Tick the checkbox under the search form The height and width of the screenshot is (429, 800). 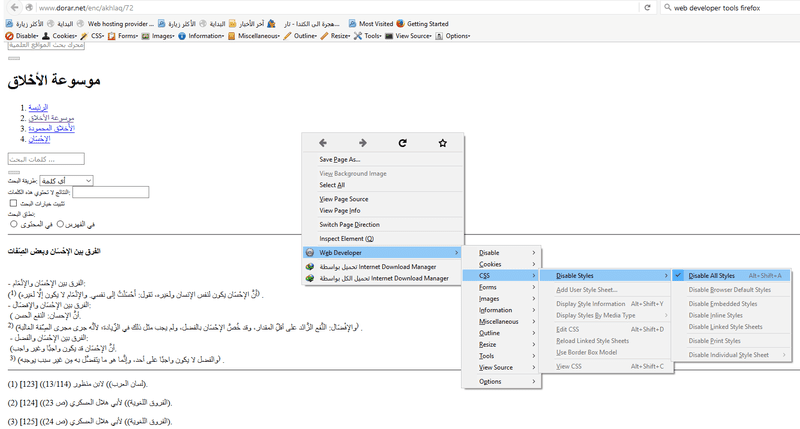coord(14,203)
